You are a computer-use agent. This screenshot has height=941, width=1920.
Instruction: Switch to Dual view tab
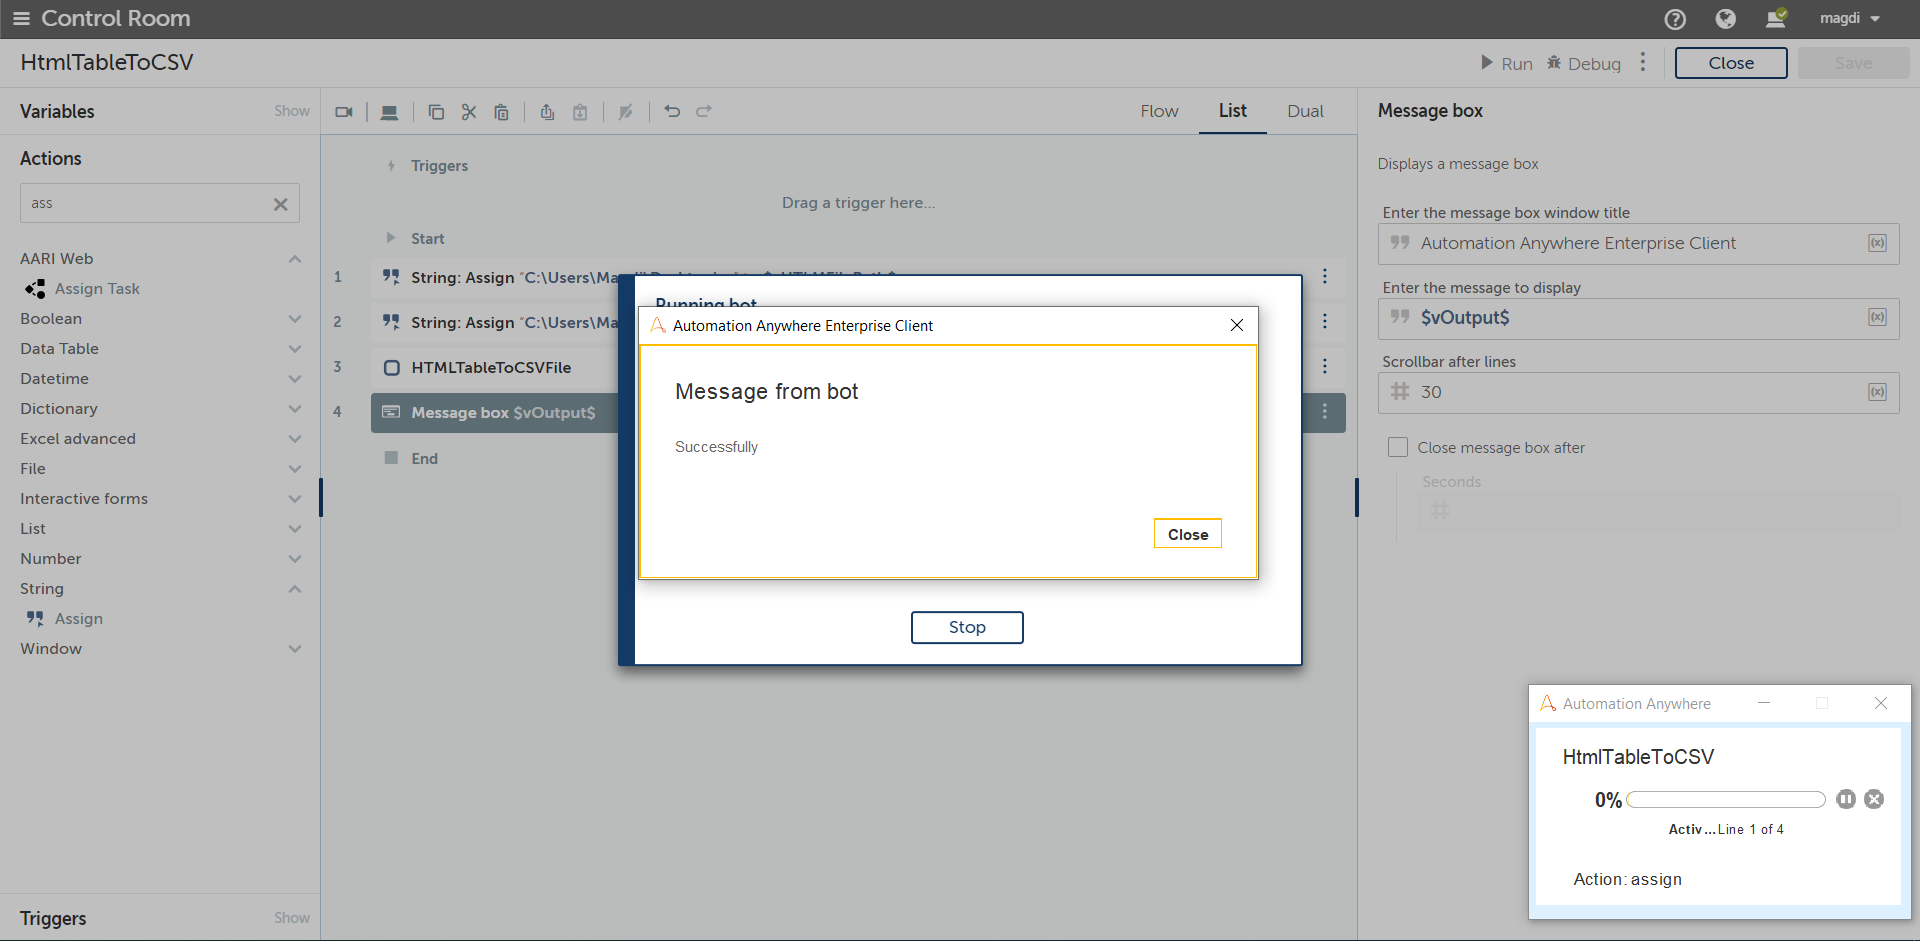coord(1305,111)
